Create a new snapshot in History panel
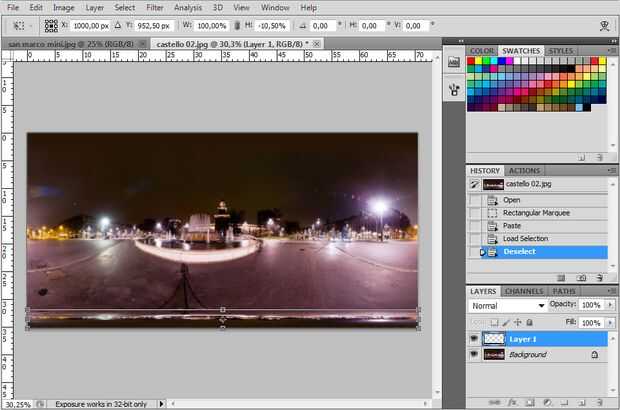 (x=581, y=278)
